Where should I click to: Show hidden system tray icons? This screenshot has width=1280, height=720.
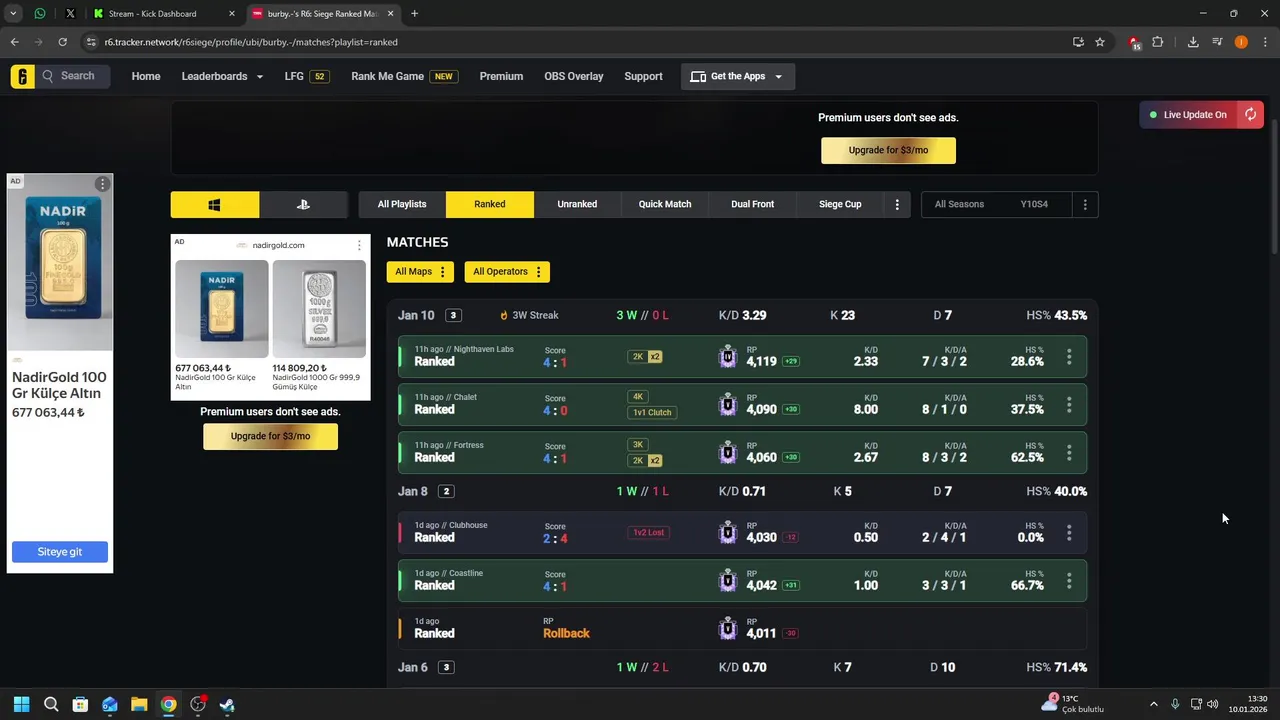click(x=1153, y=704)
